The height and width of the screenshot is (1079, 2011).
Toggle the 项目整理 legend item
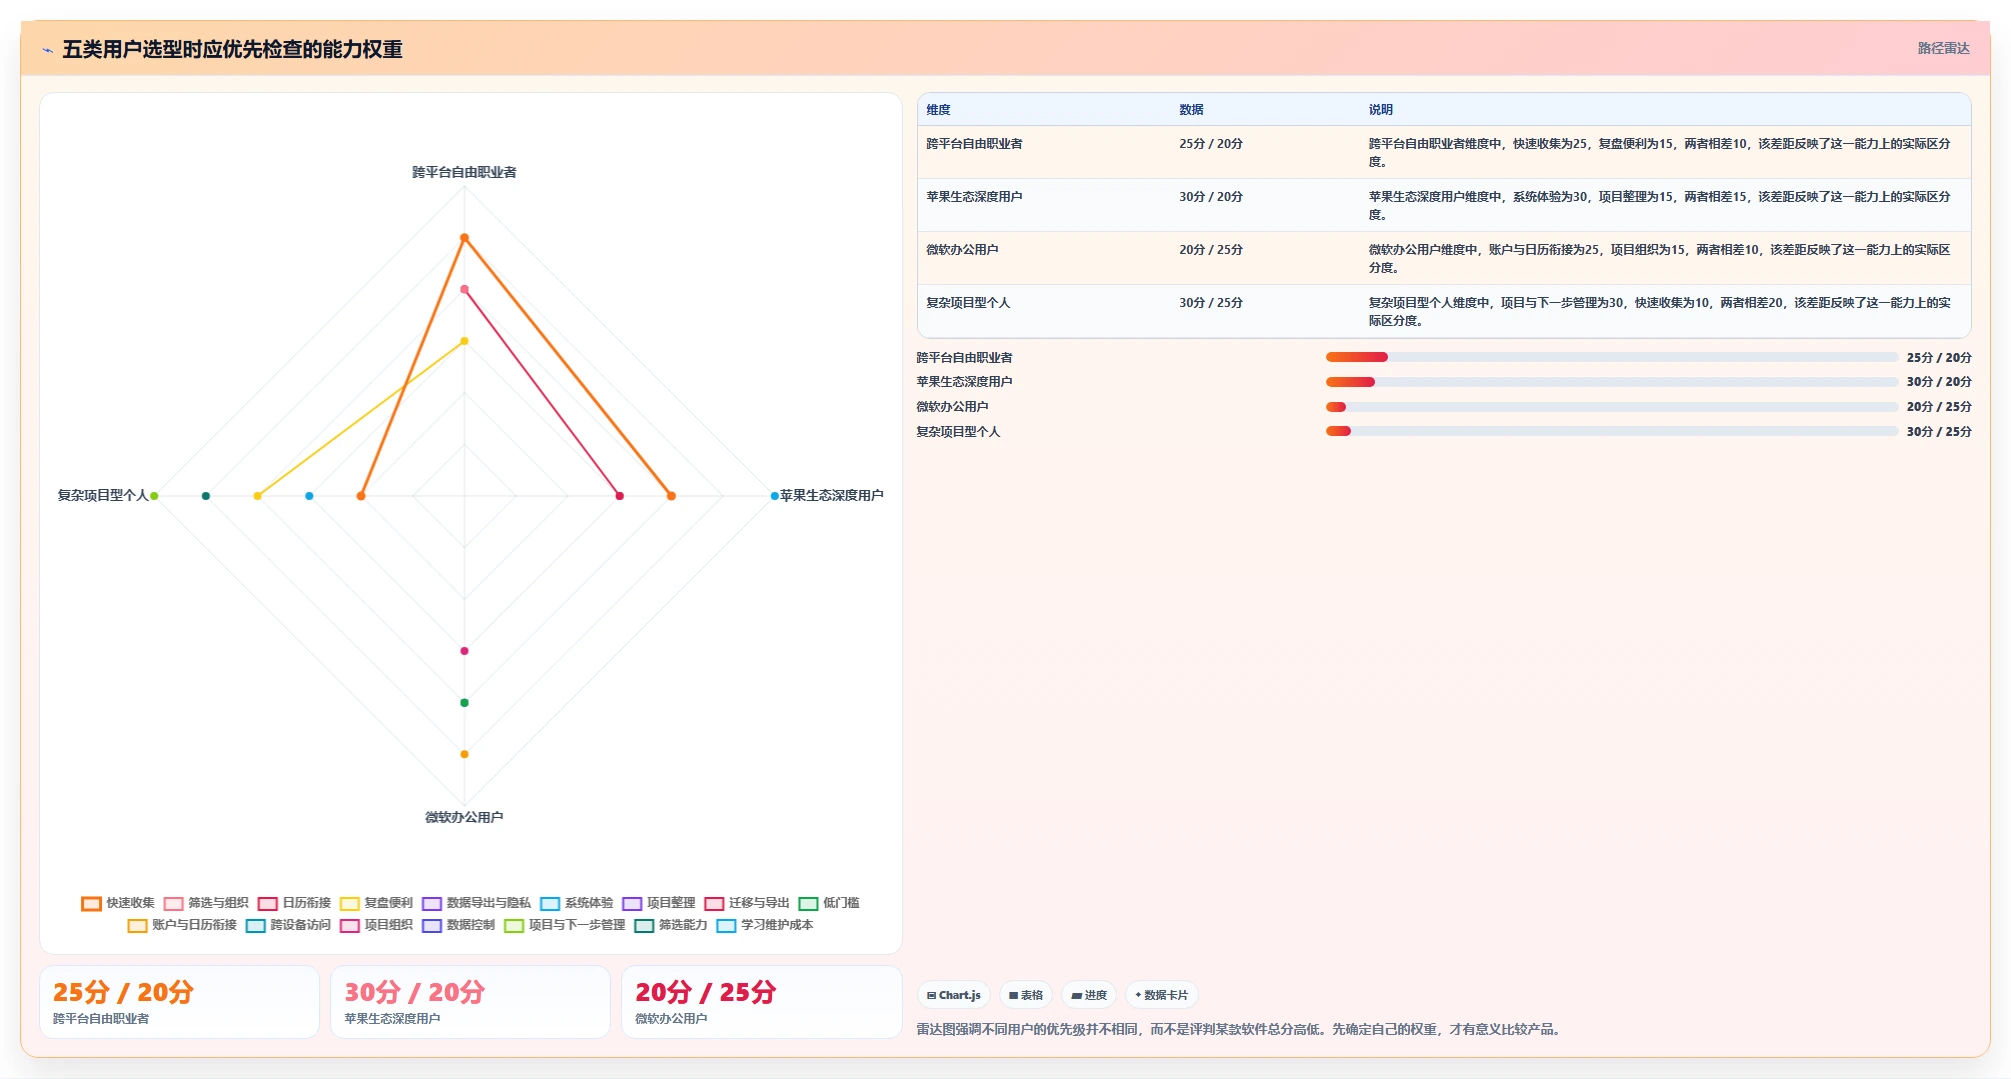click(x=659, y=903)
